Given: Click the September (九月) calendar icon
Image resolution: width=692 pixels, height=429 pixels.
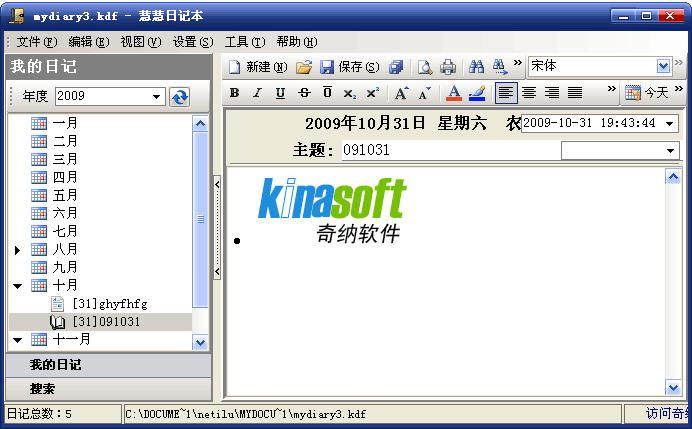Looking at the screenshot, I should (x=39, y=267).
